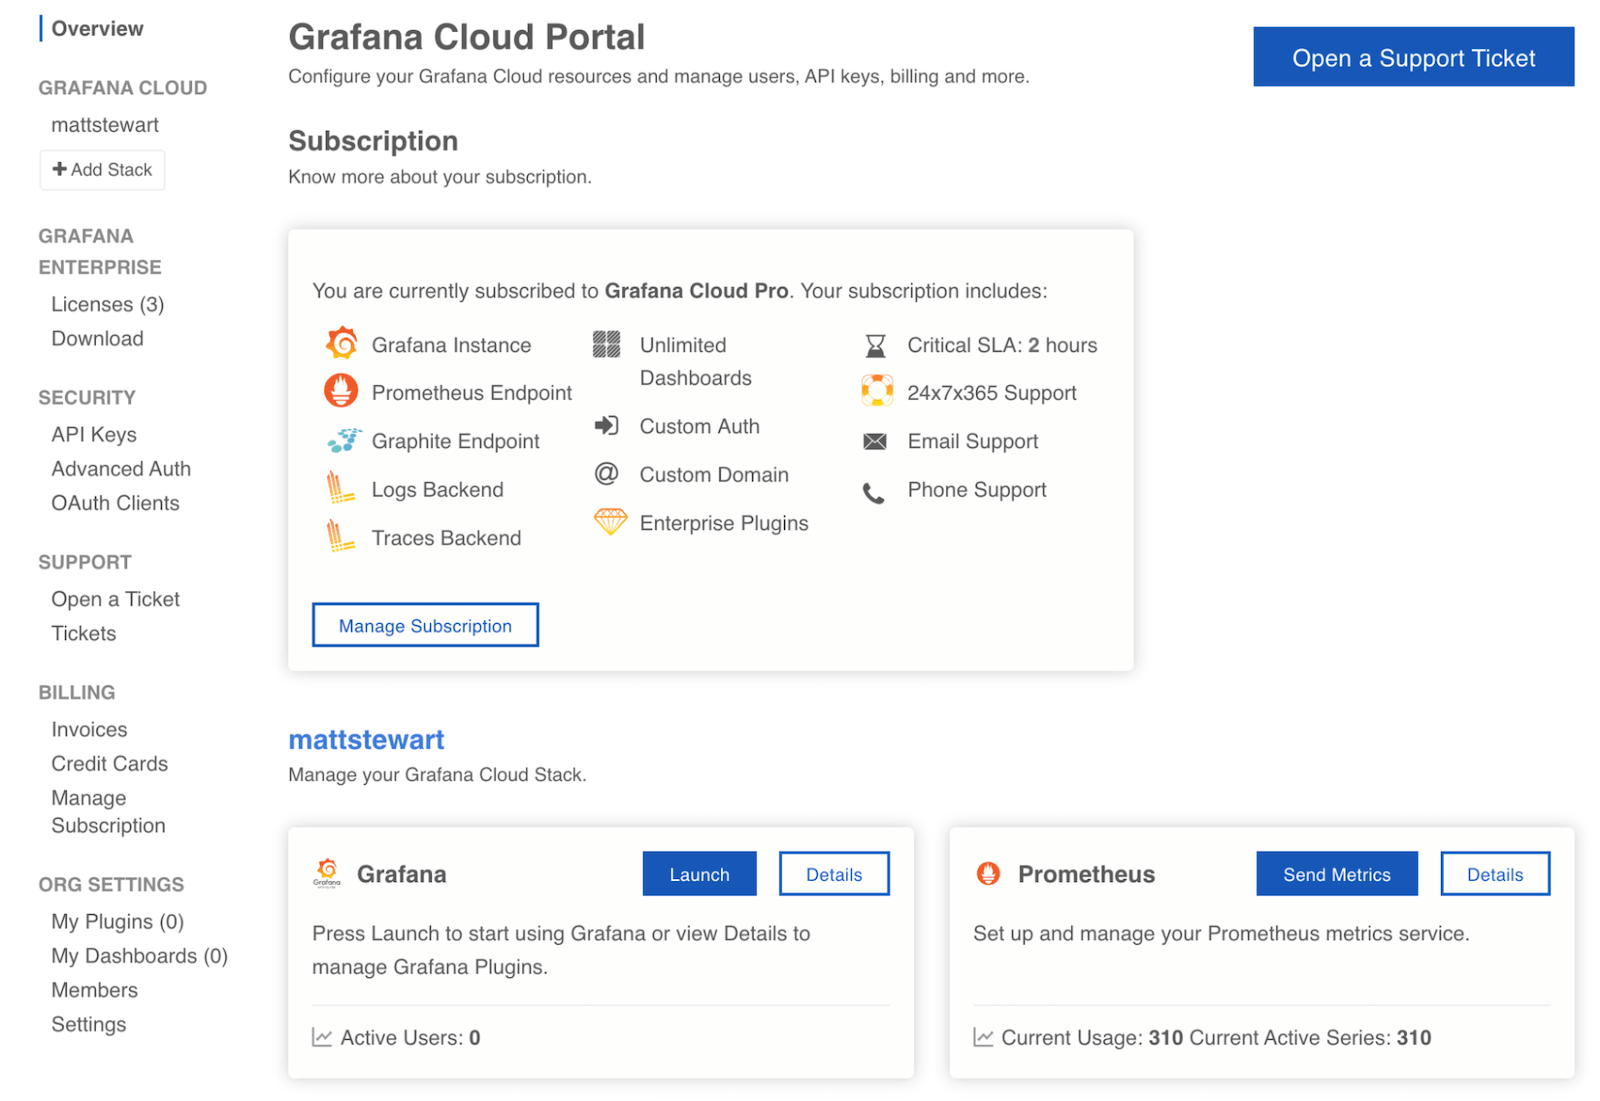Navigate to Invoices under Billing
1600x1101 pixels.
coord(89,729)
